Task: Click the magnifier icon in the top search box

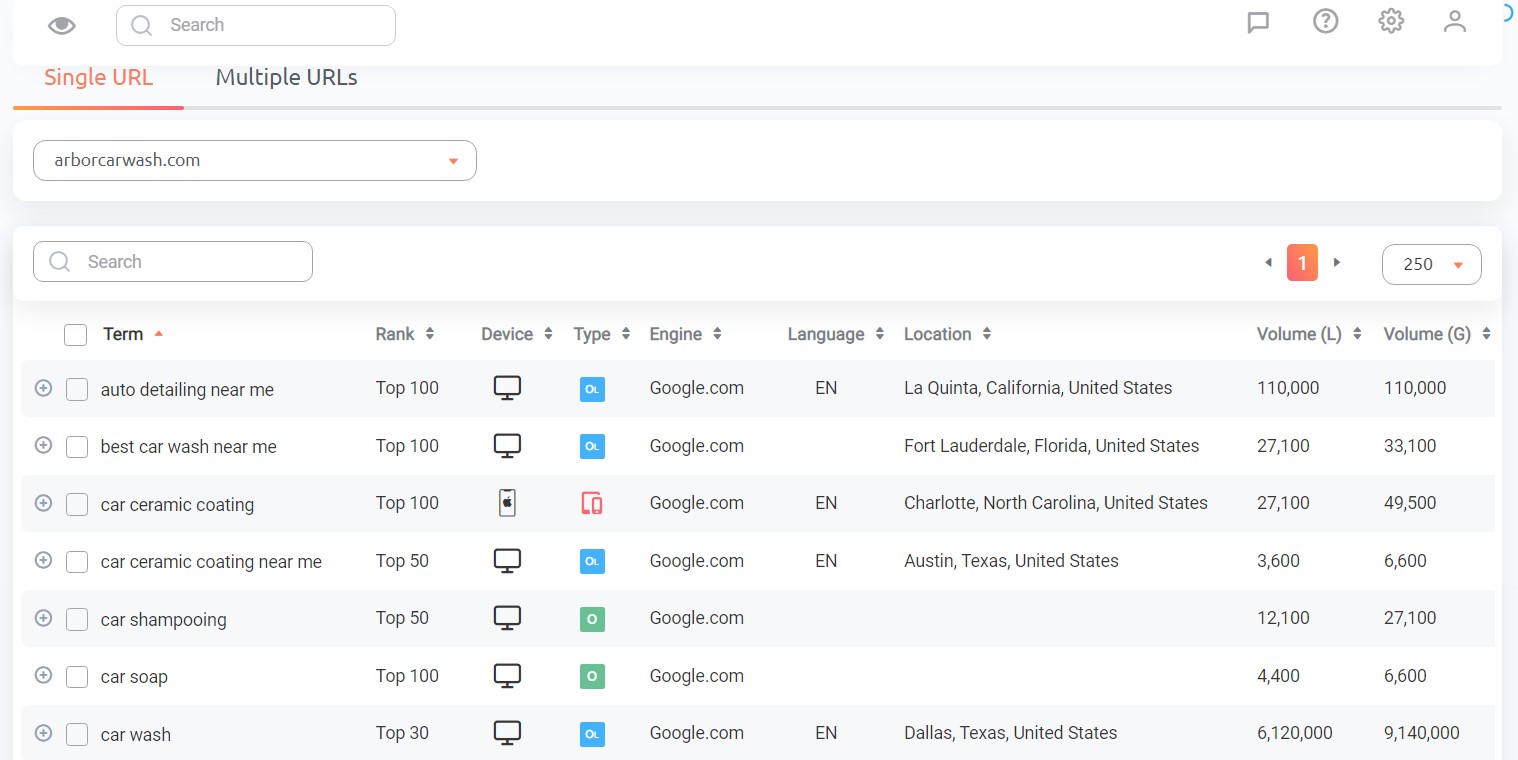Action: point(142,25)
